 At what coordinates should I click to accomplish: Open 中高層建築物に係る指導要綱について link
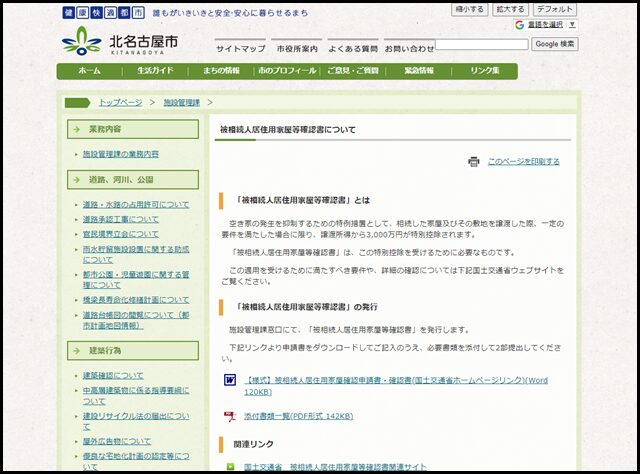click(x=136, y=396)
